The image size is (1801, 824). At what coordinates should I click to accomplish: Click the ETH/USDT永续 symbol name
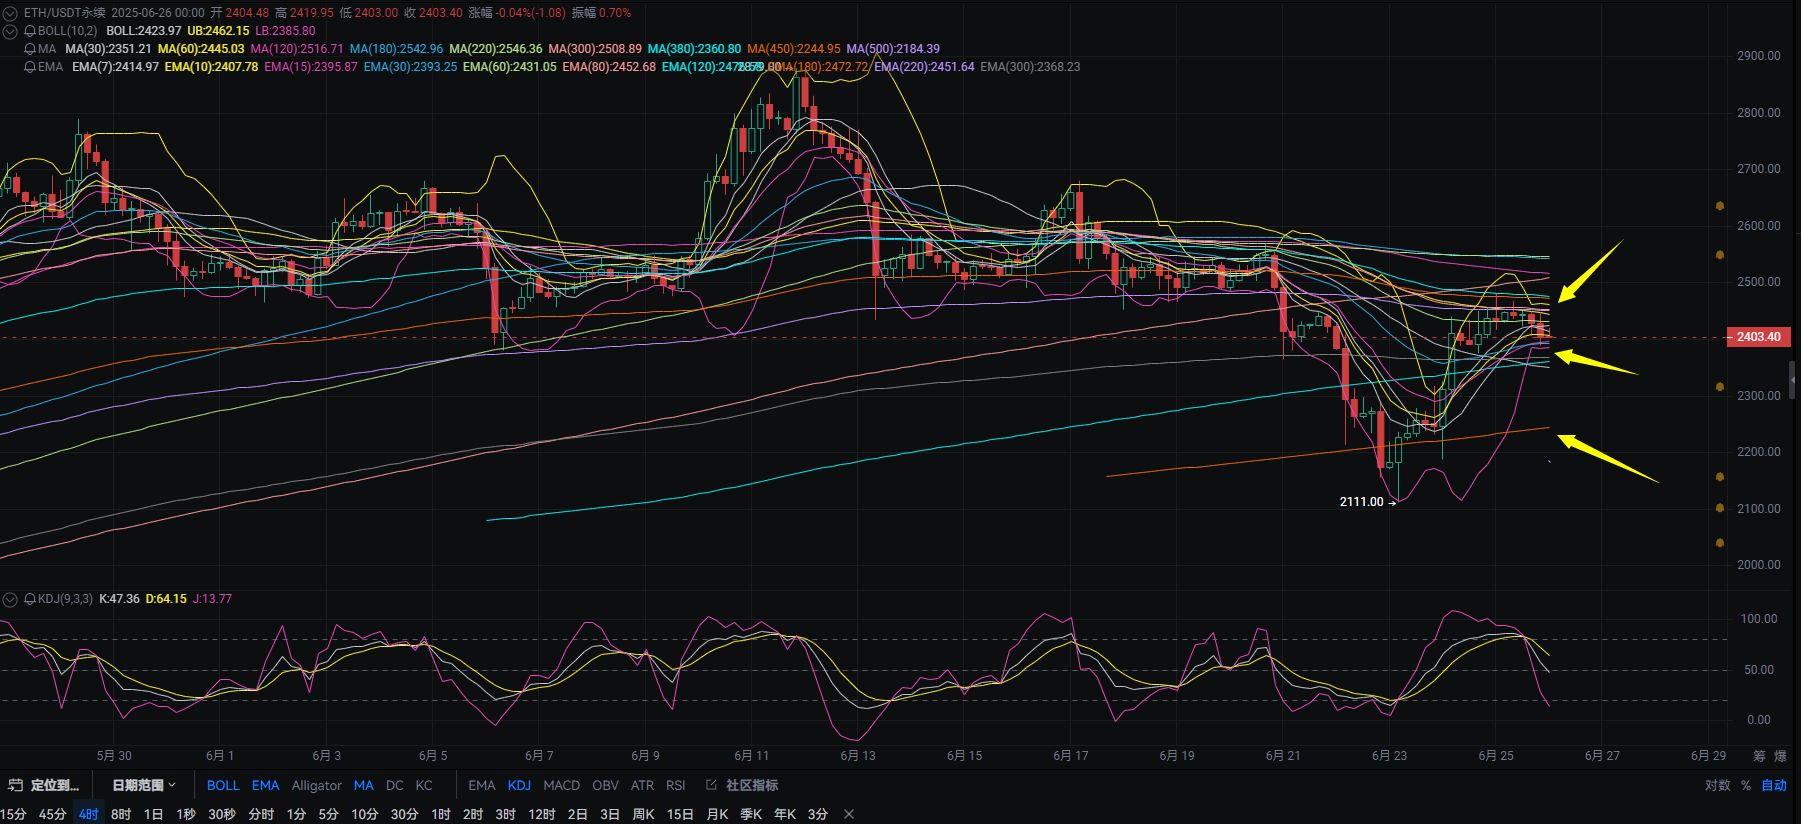[64, 13]
